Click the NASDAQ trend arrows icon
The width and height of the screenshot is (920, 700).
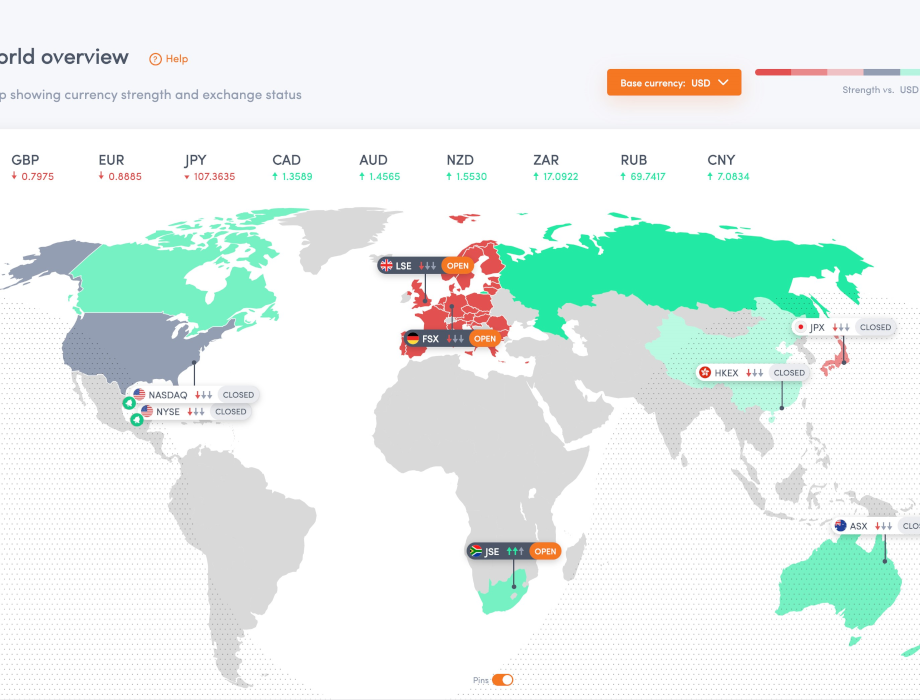pyautogui.click(x=203, y=395)
